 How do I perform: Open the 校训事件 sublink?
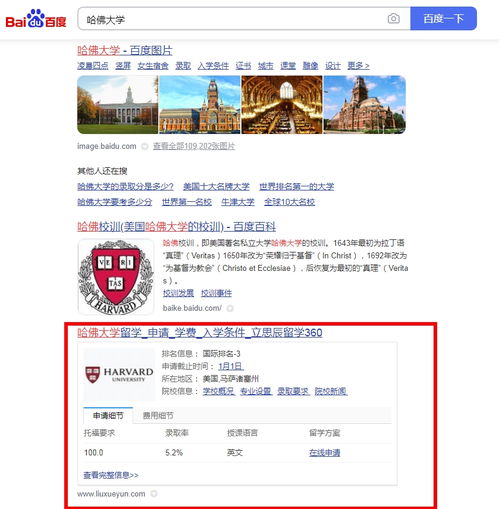tap(216, 293)
